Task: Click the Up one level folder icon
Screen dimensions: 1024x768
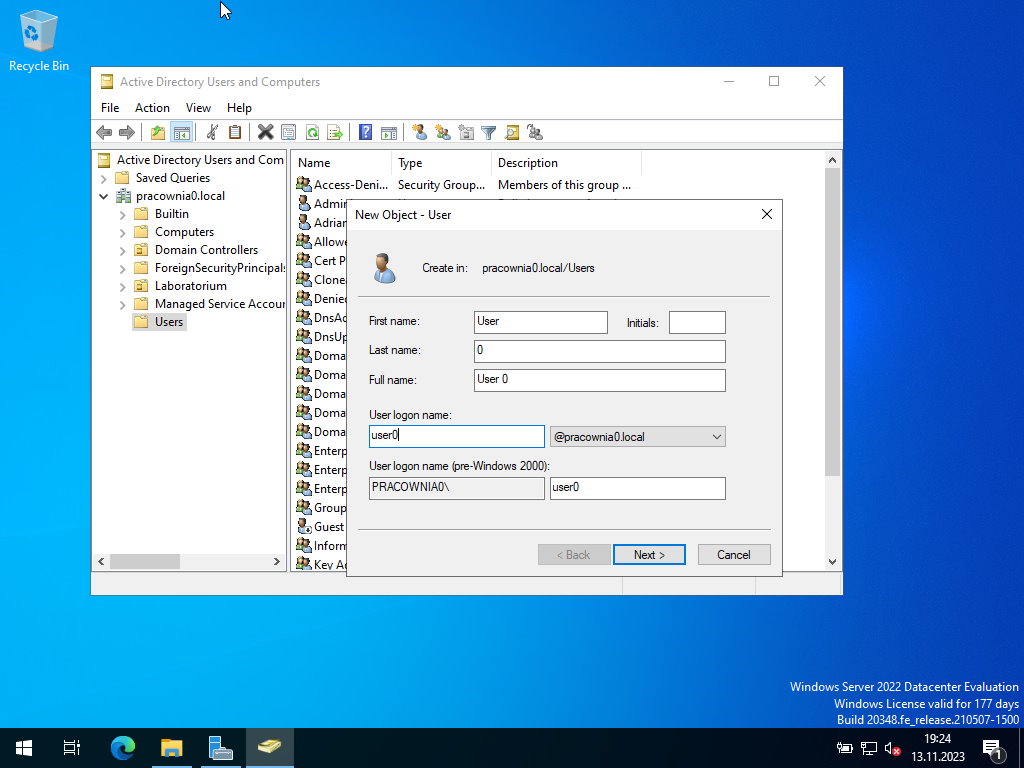Action: (x=158, y=132)
